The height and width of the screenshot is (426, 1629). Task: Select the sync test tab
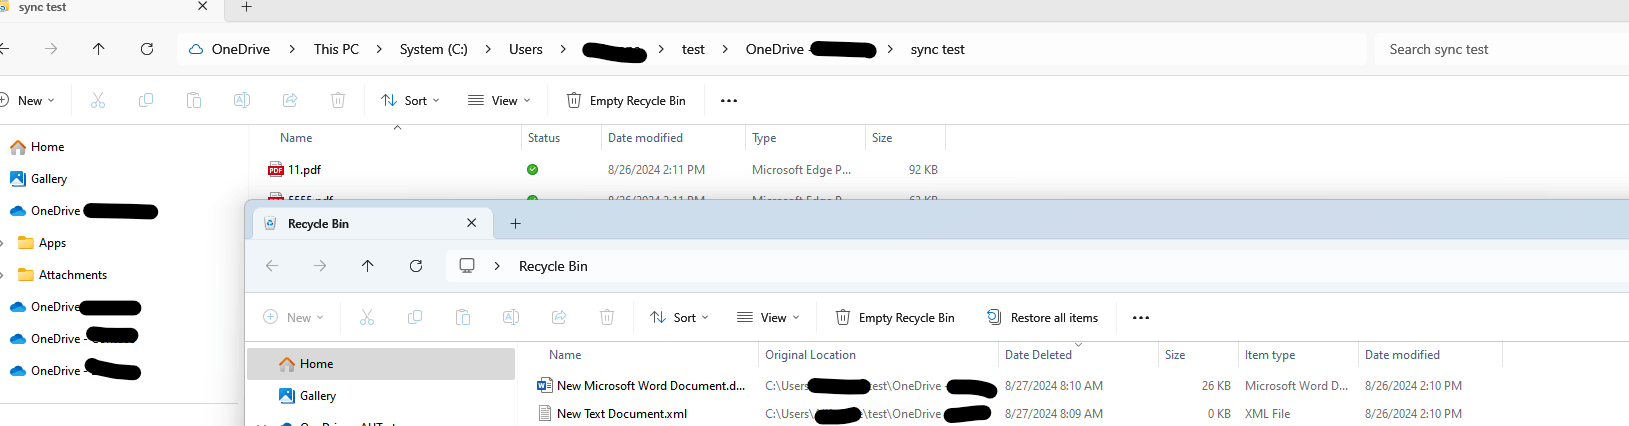click(108, 7)
